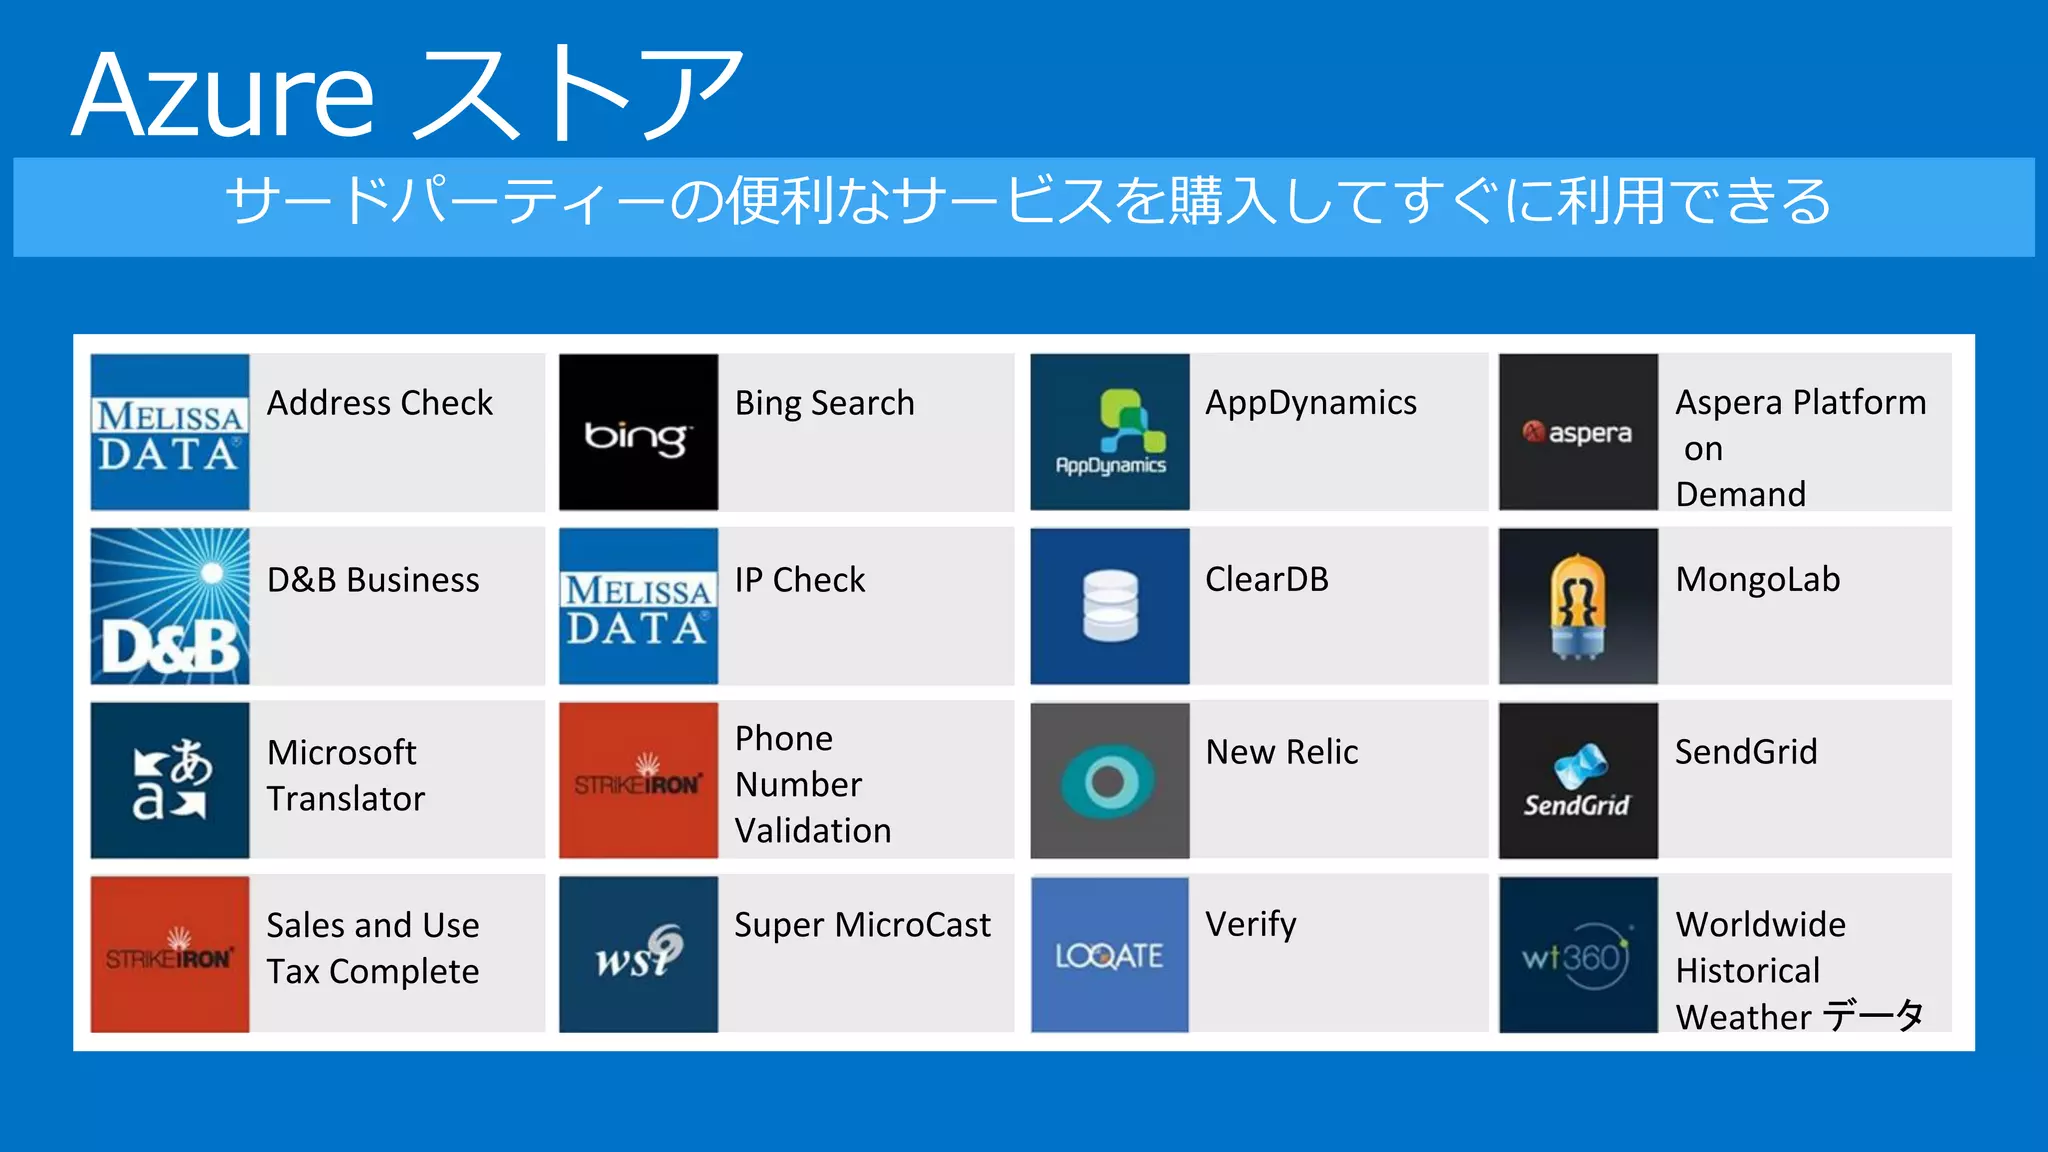Open Aspera Platform on Demand label
This screenshot has width=2048, height=1152.
coord(1801,448)
